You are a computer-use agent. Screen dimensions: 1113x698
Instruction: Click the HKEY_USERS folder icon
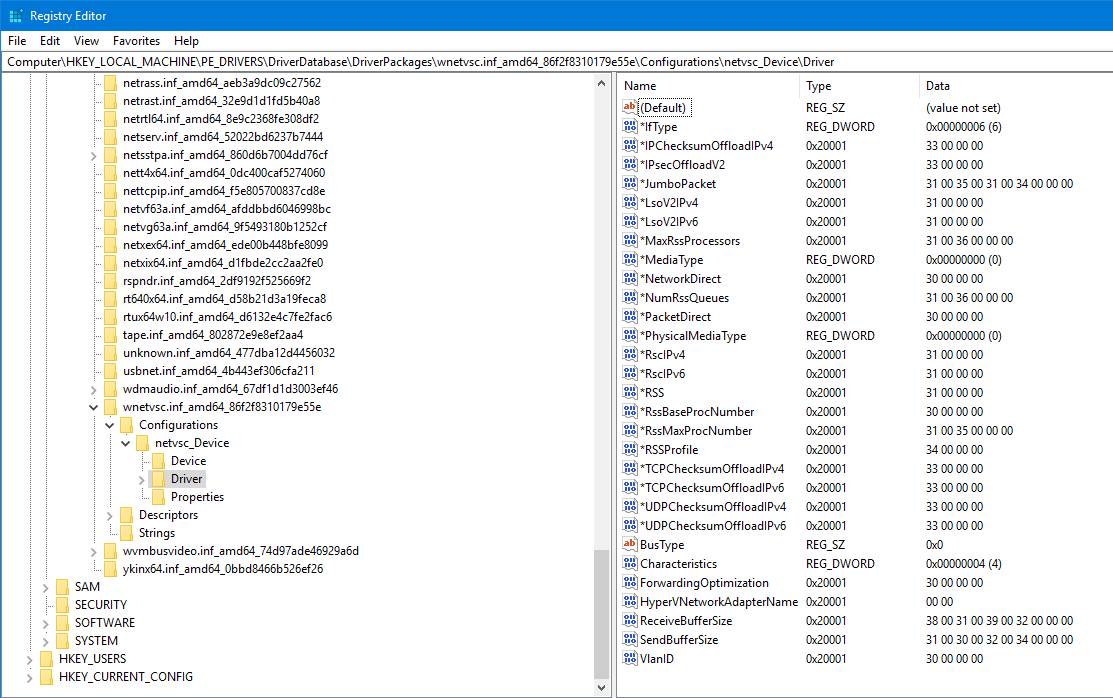(x=45, y=659)
